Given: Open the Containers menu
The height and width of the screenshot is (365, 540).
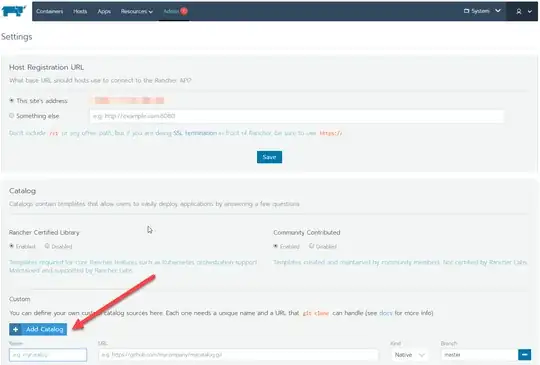Looking at the screenshot, I should click(x=50, y=11).
